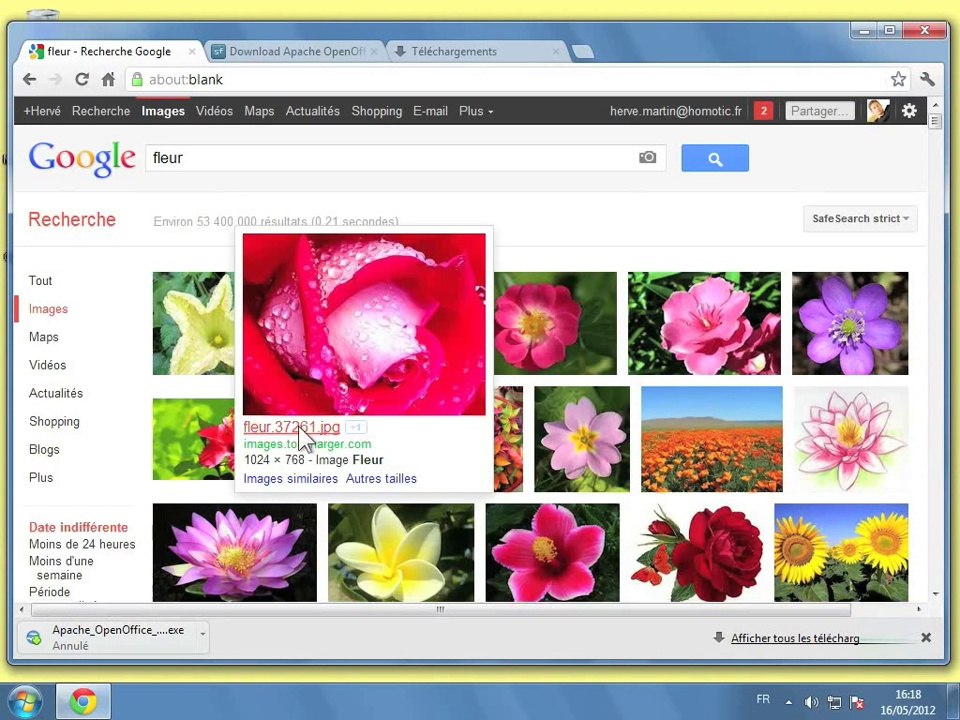The image size is (960, 720).
Task: Click the Apache_OpenOffice exe download item
Action: coord(108,637)
